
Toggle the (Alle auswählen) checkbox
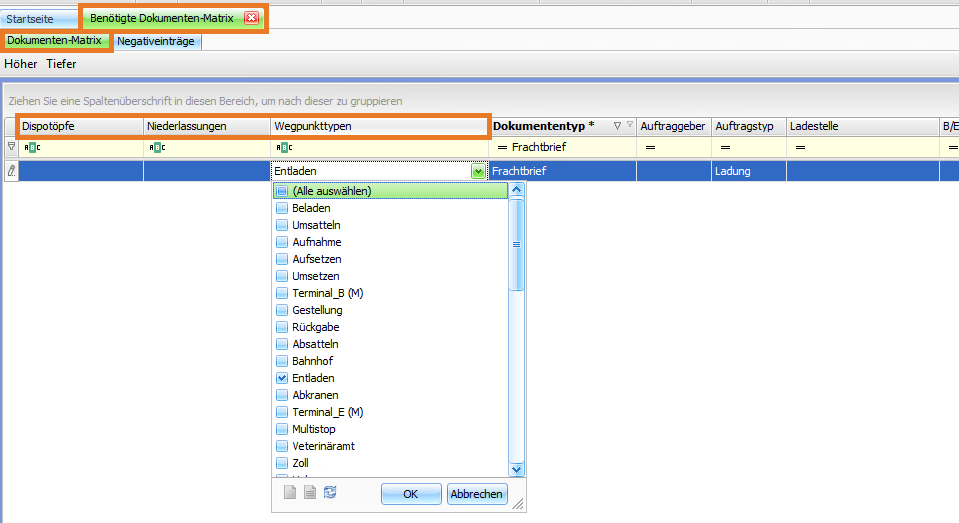coord(282,191)
